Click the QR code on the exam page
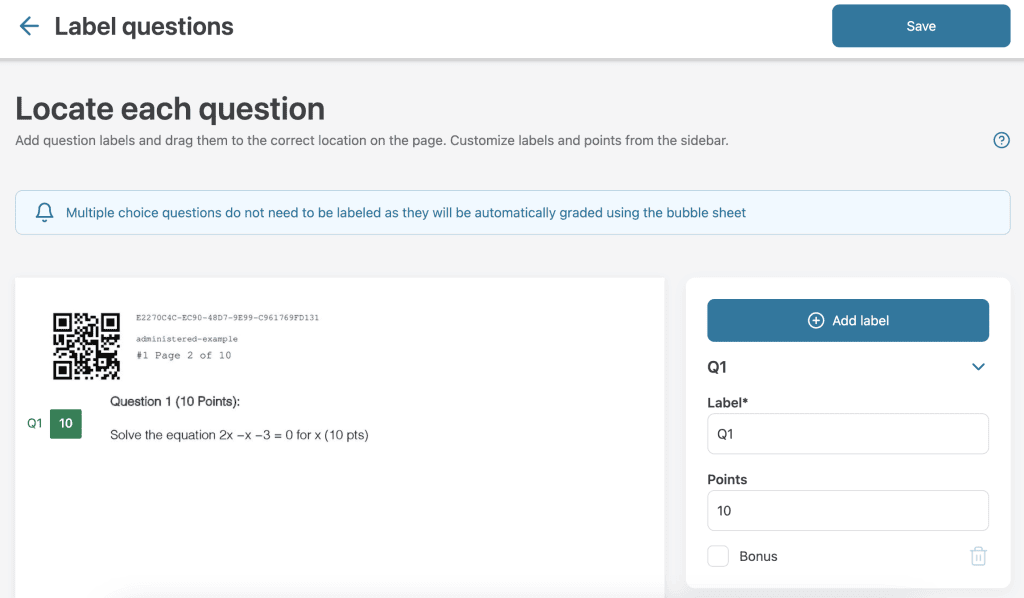 [x=86, y=346]
